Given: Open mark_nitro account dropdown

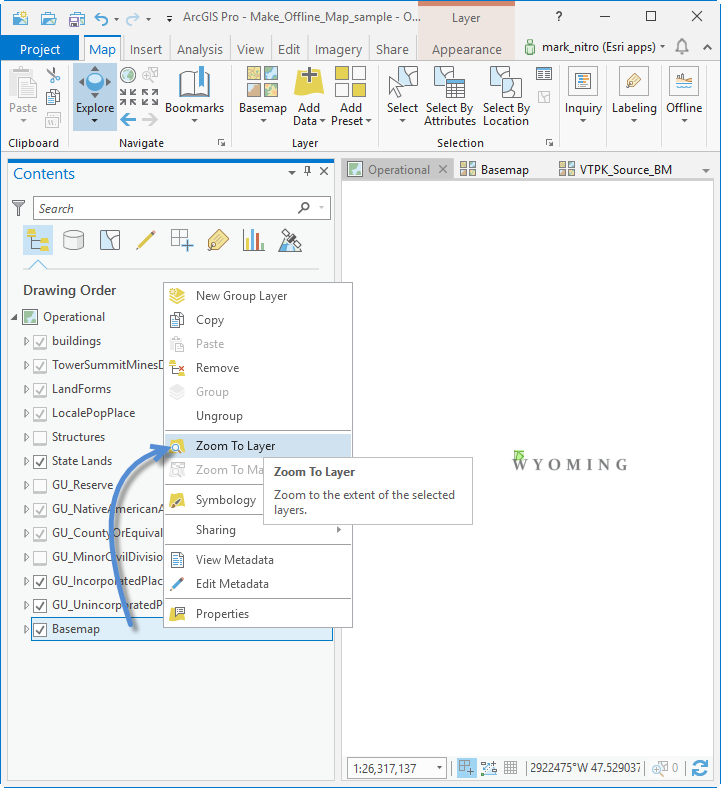Looking at the screenshot, I should point(663,47).
